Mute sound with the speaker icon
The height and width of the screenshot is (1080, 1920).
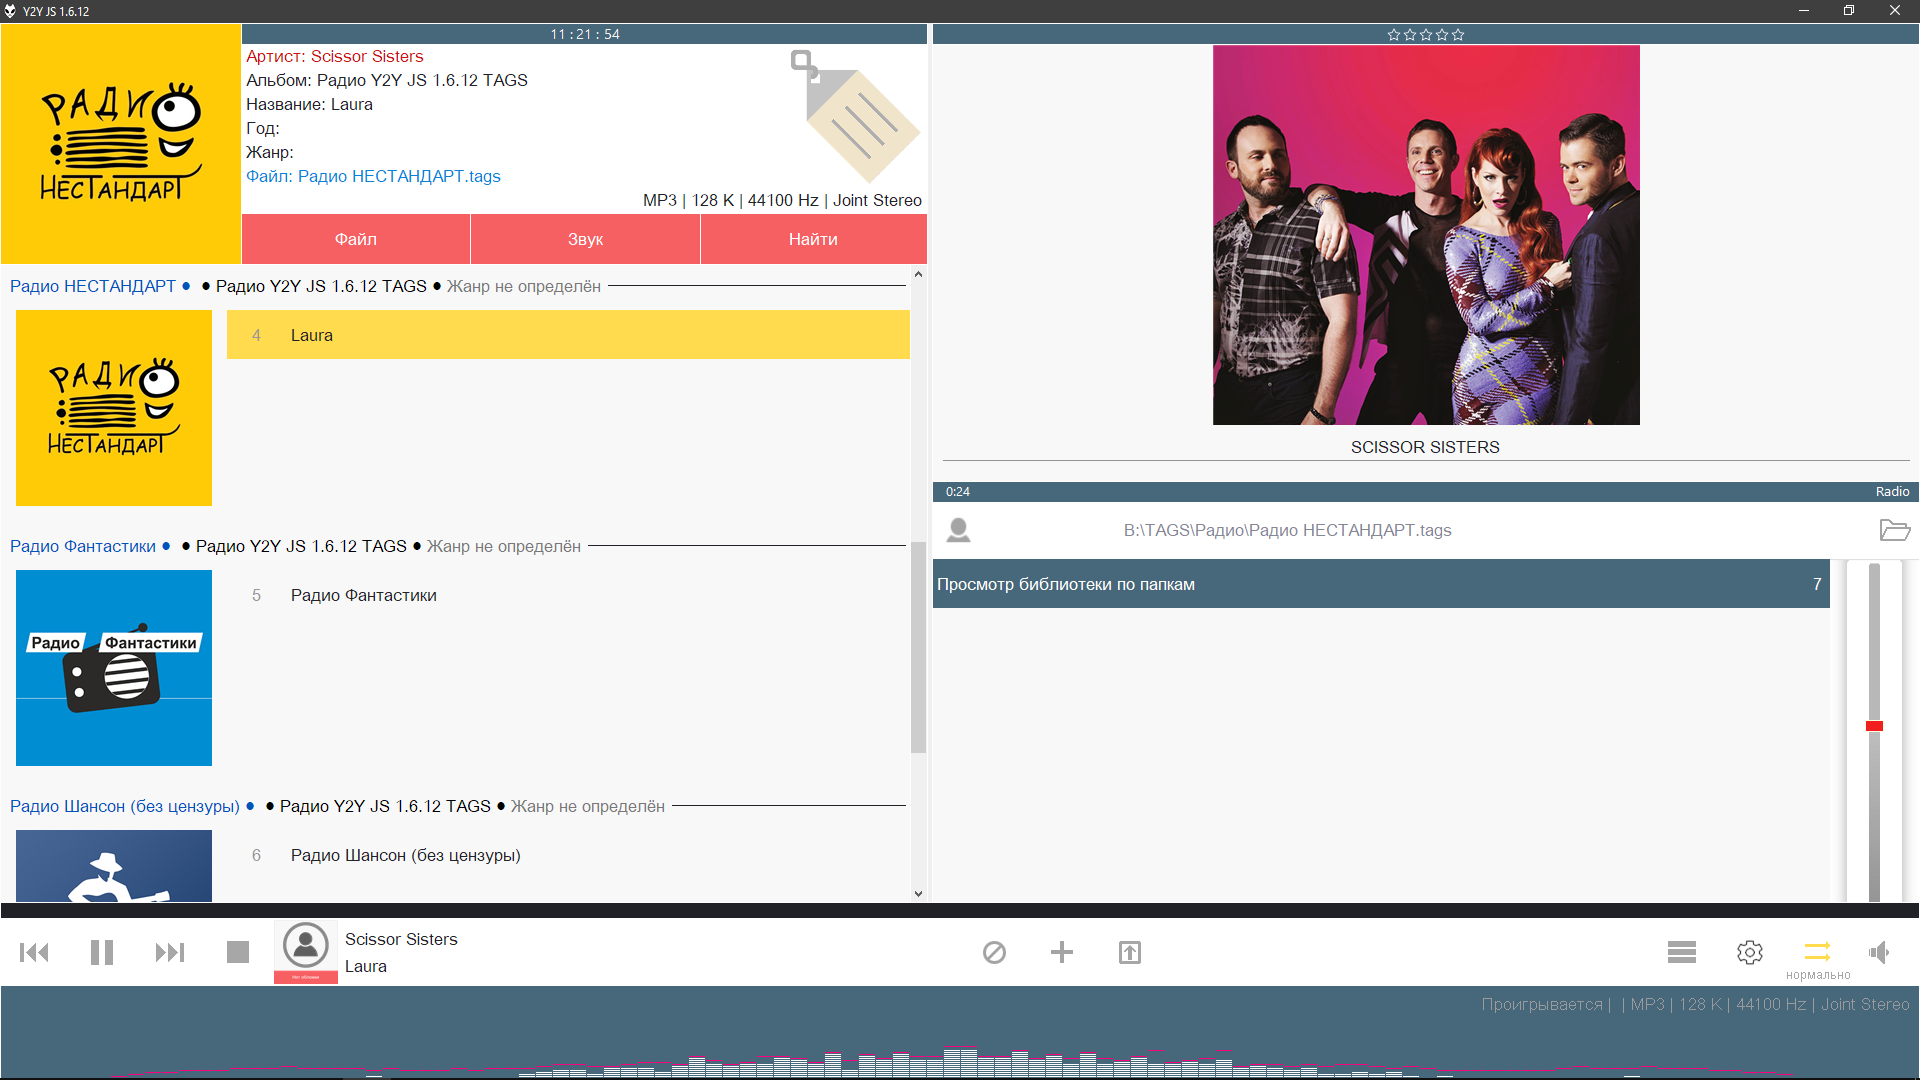(x=1880, y=952)
